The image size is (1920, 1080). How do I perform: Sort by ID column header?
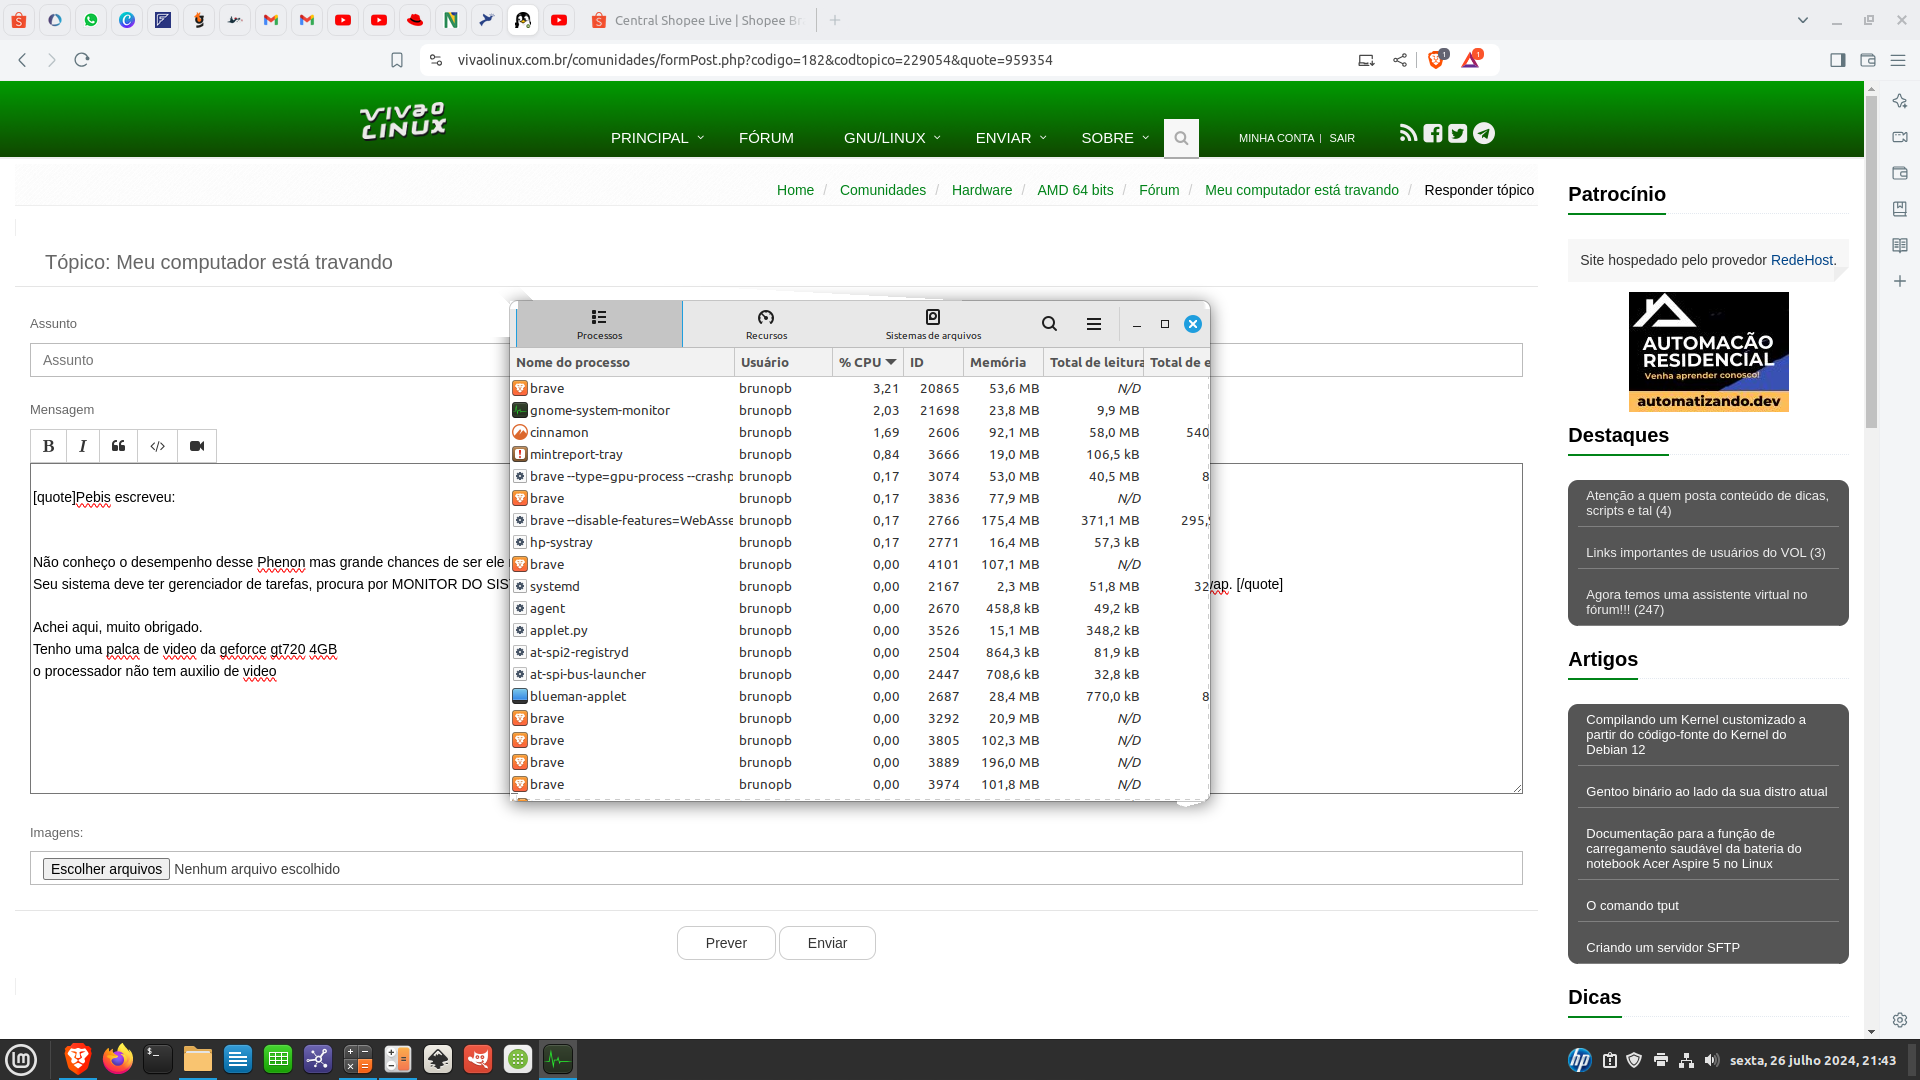(x=933, y=362)
